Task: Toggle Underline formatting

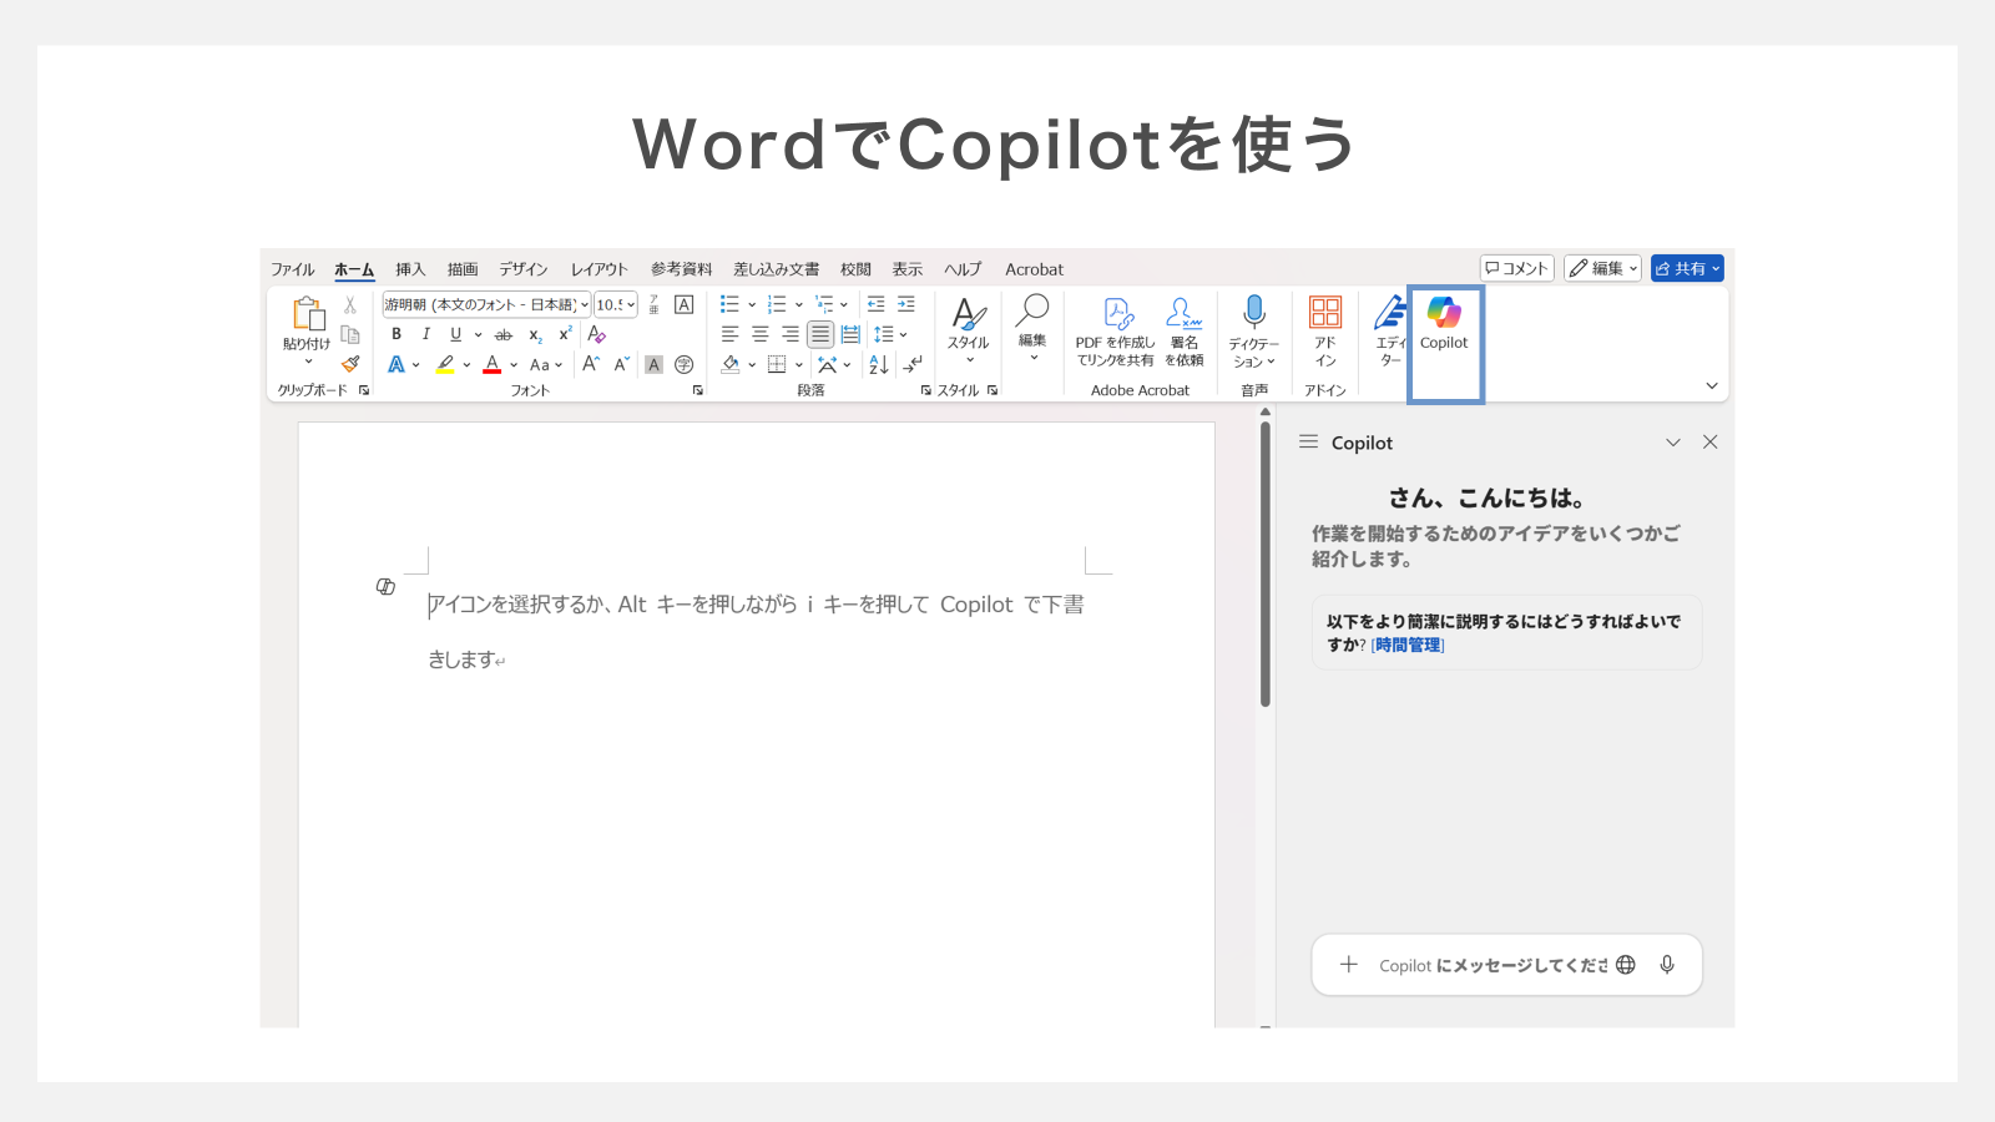Action: point(456,334)
